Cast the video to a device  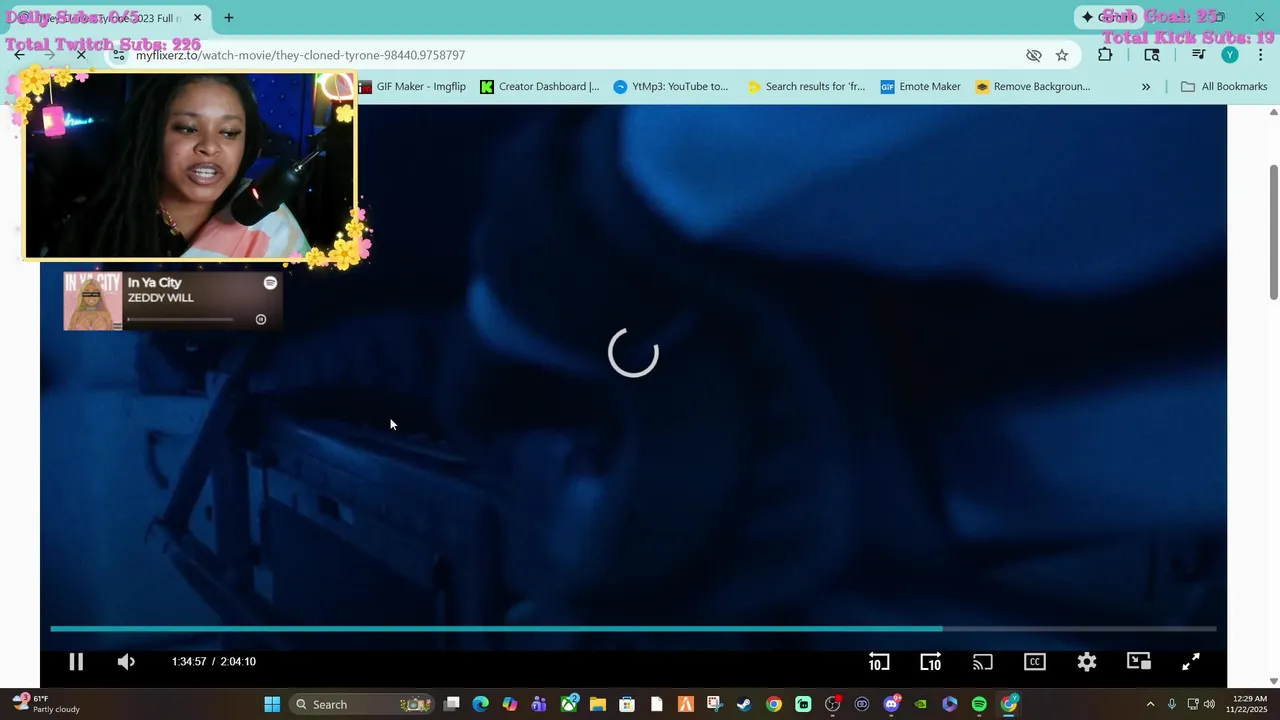click(983, 661)
